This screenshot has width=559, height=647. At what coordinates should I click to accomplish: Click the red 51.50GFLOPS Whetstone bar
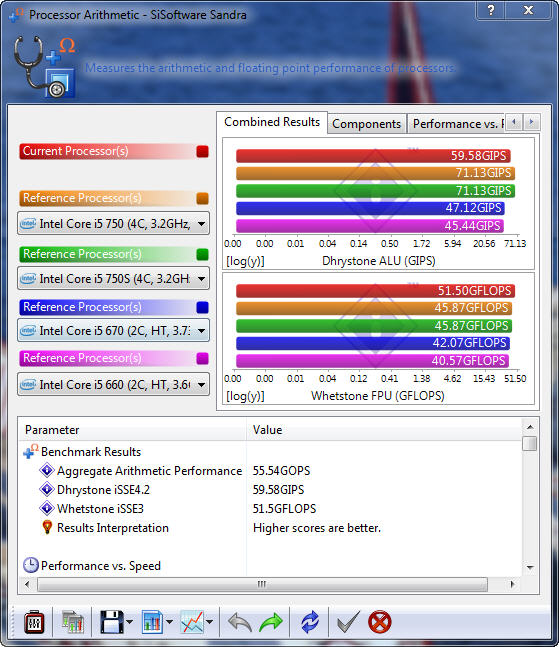coord(375,290)
